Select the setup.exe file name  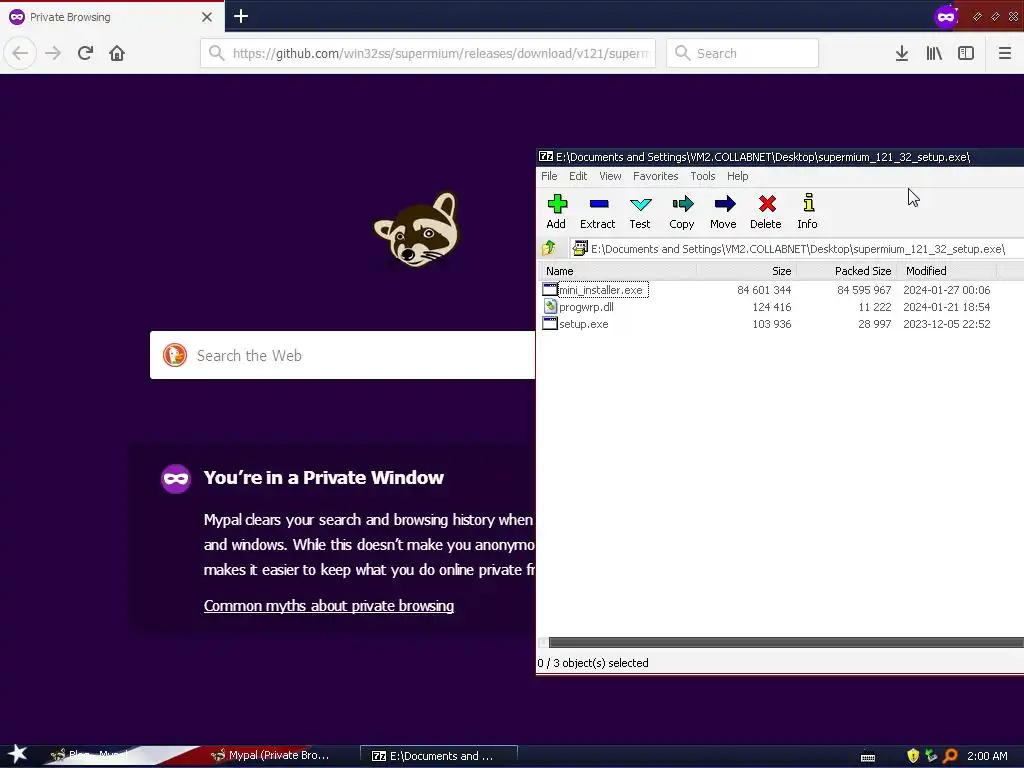pos(583,324)
